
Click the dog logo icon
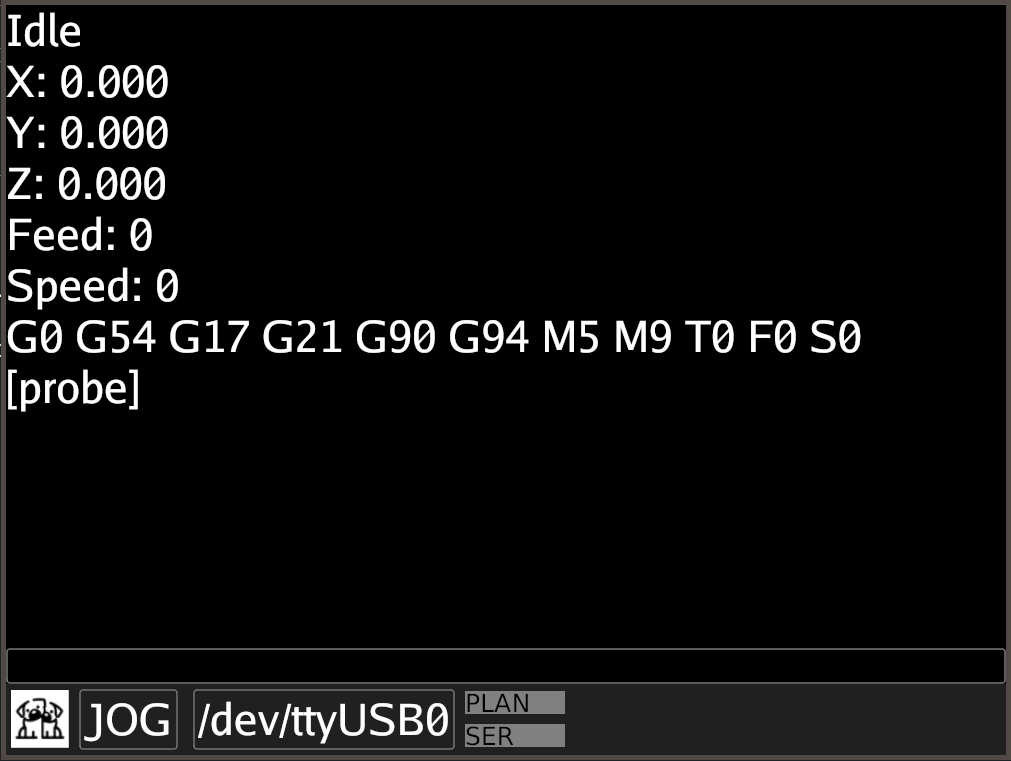[40, 719]
